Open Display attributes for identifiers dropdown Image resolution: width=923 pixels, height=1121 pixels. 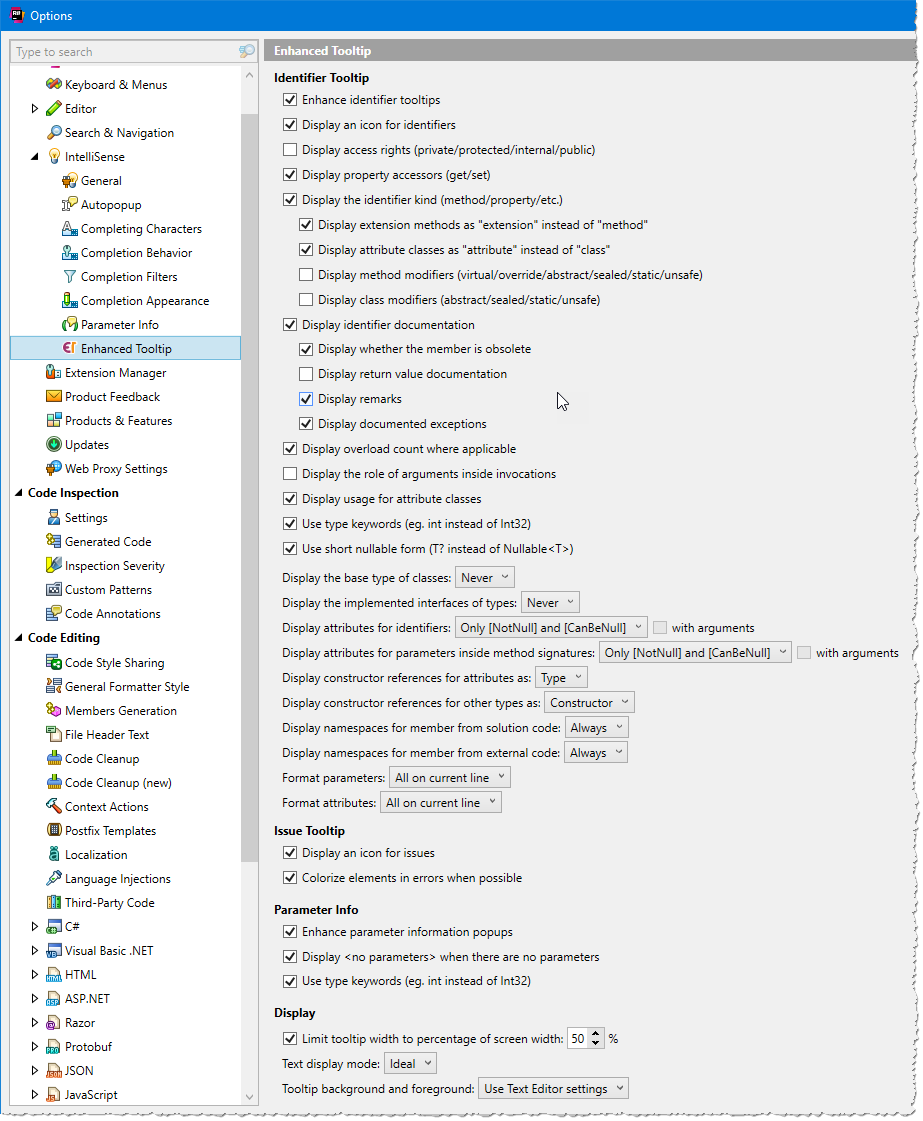coord(551,628)
